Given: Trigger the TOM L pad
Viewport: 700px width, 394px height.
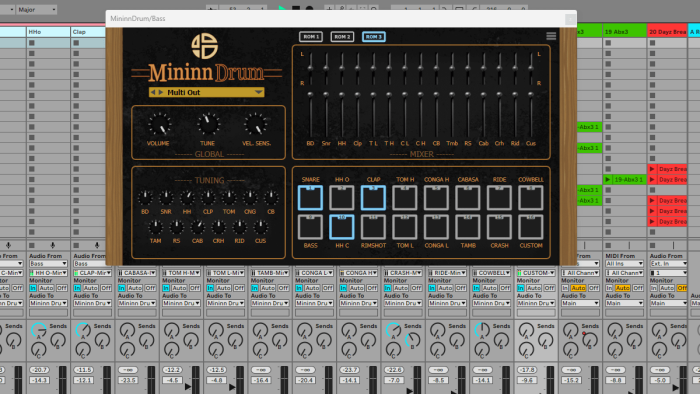Looking at the screenshot, I should (x=404, y=227).
